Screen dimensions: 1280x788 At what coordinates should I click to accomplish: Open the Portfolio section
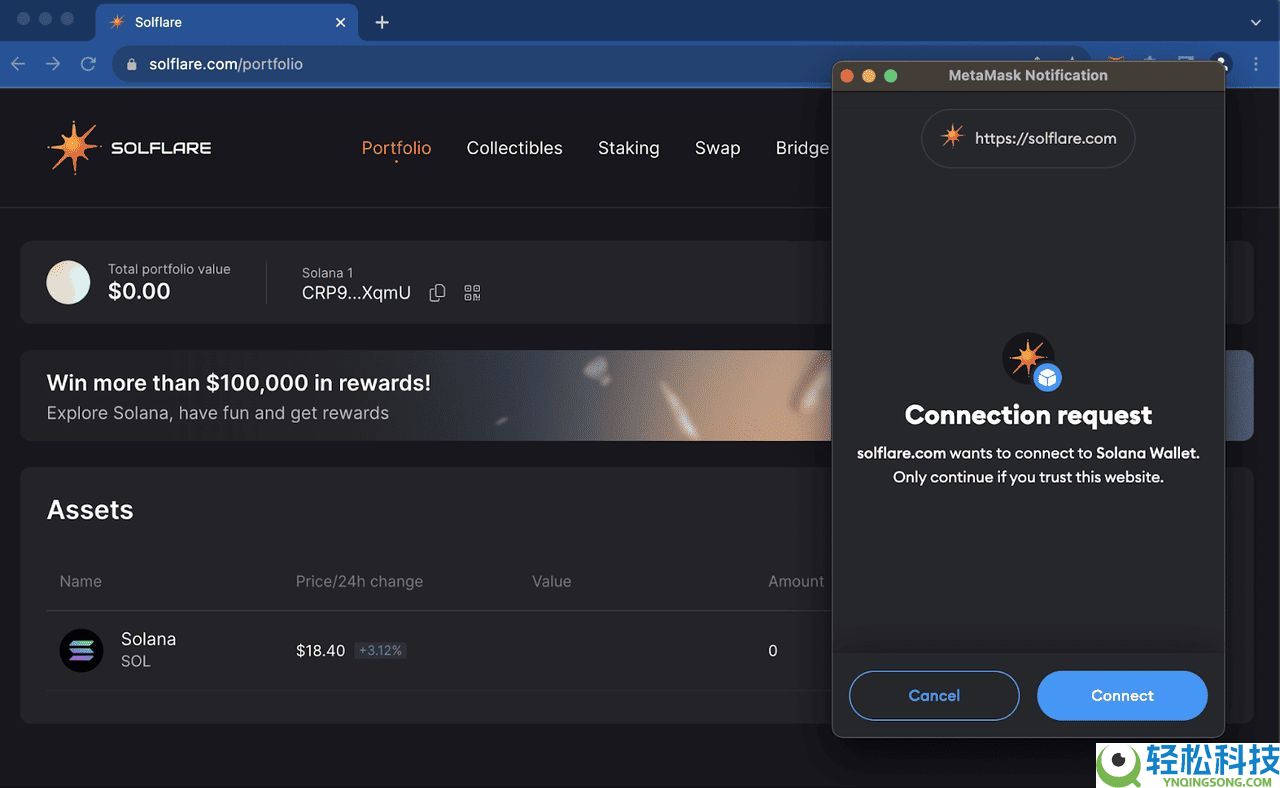point(396,148)
